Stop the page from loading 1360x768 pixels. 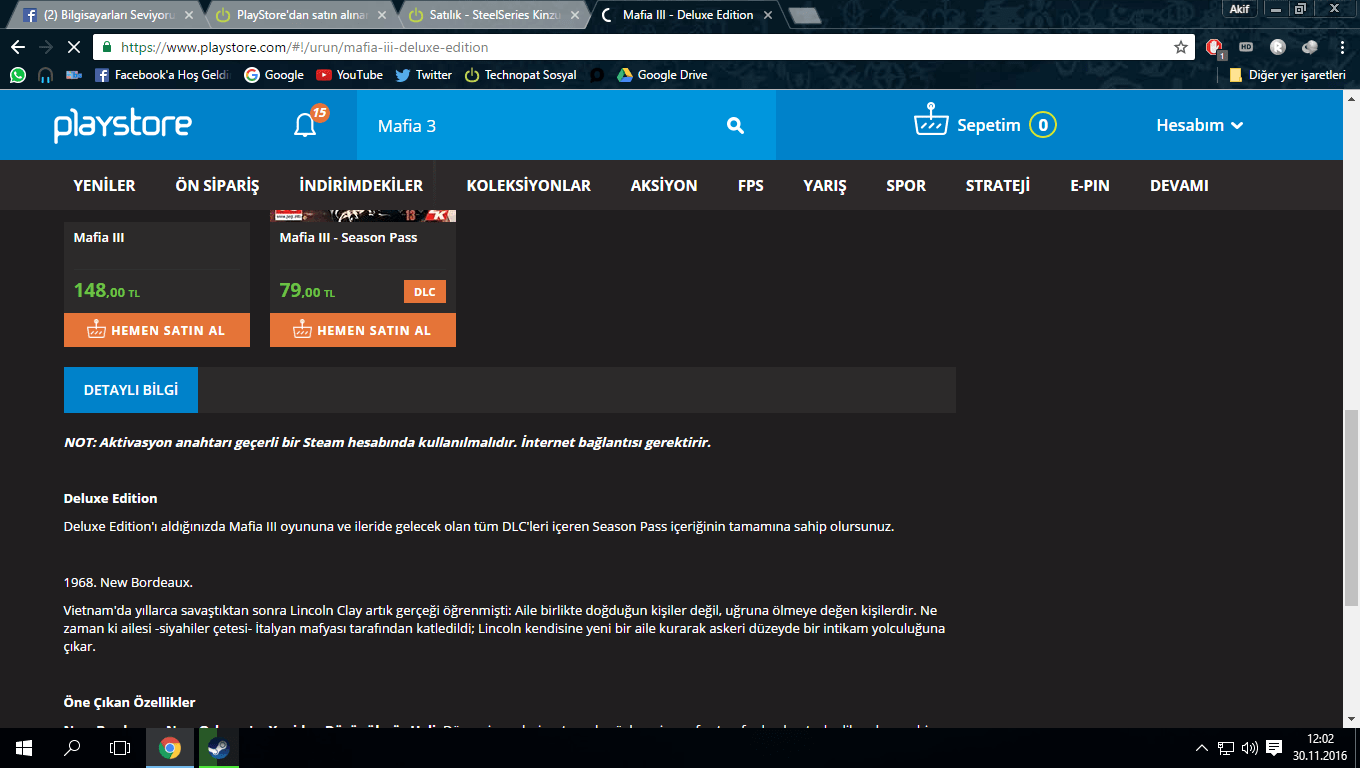75,47
